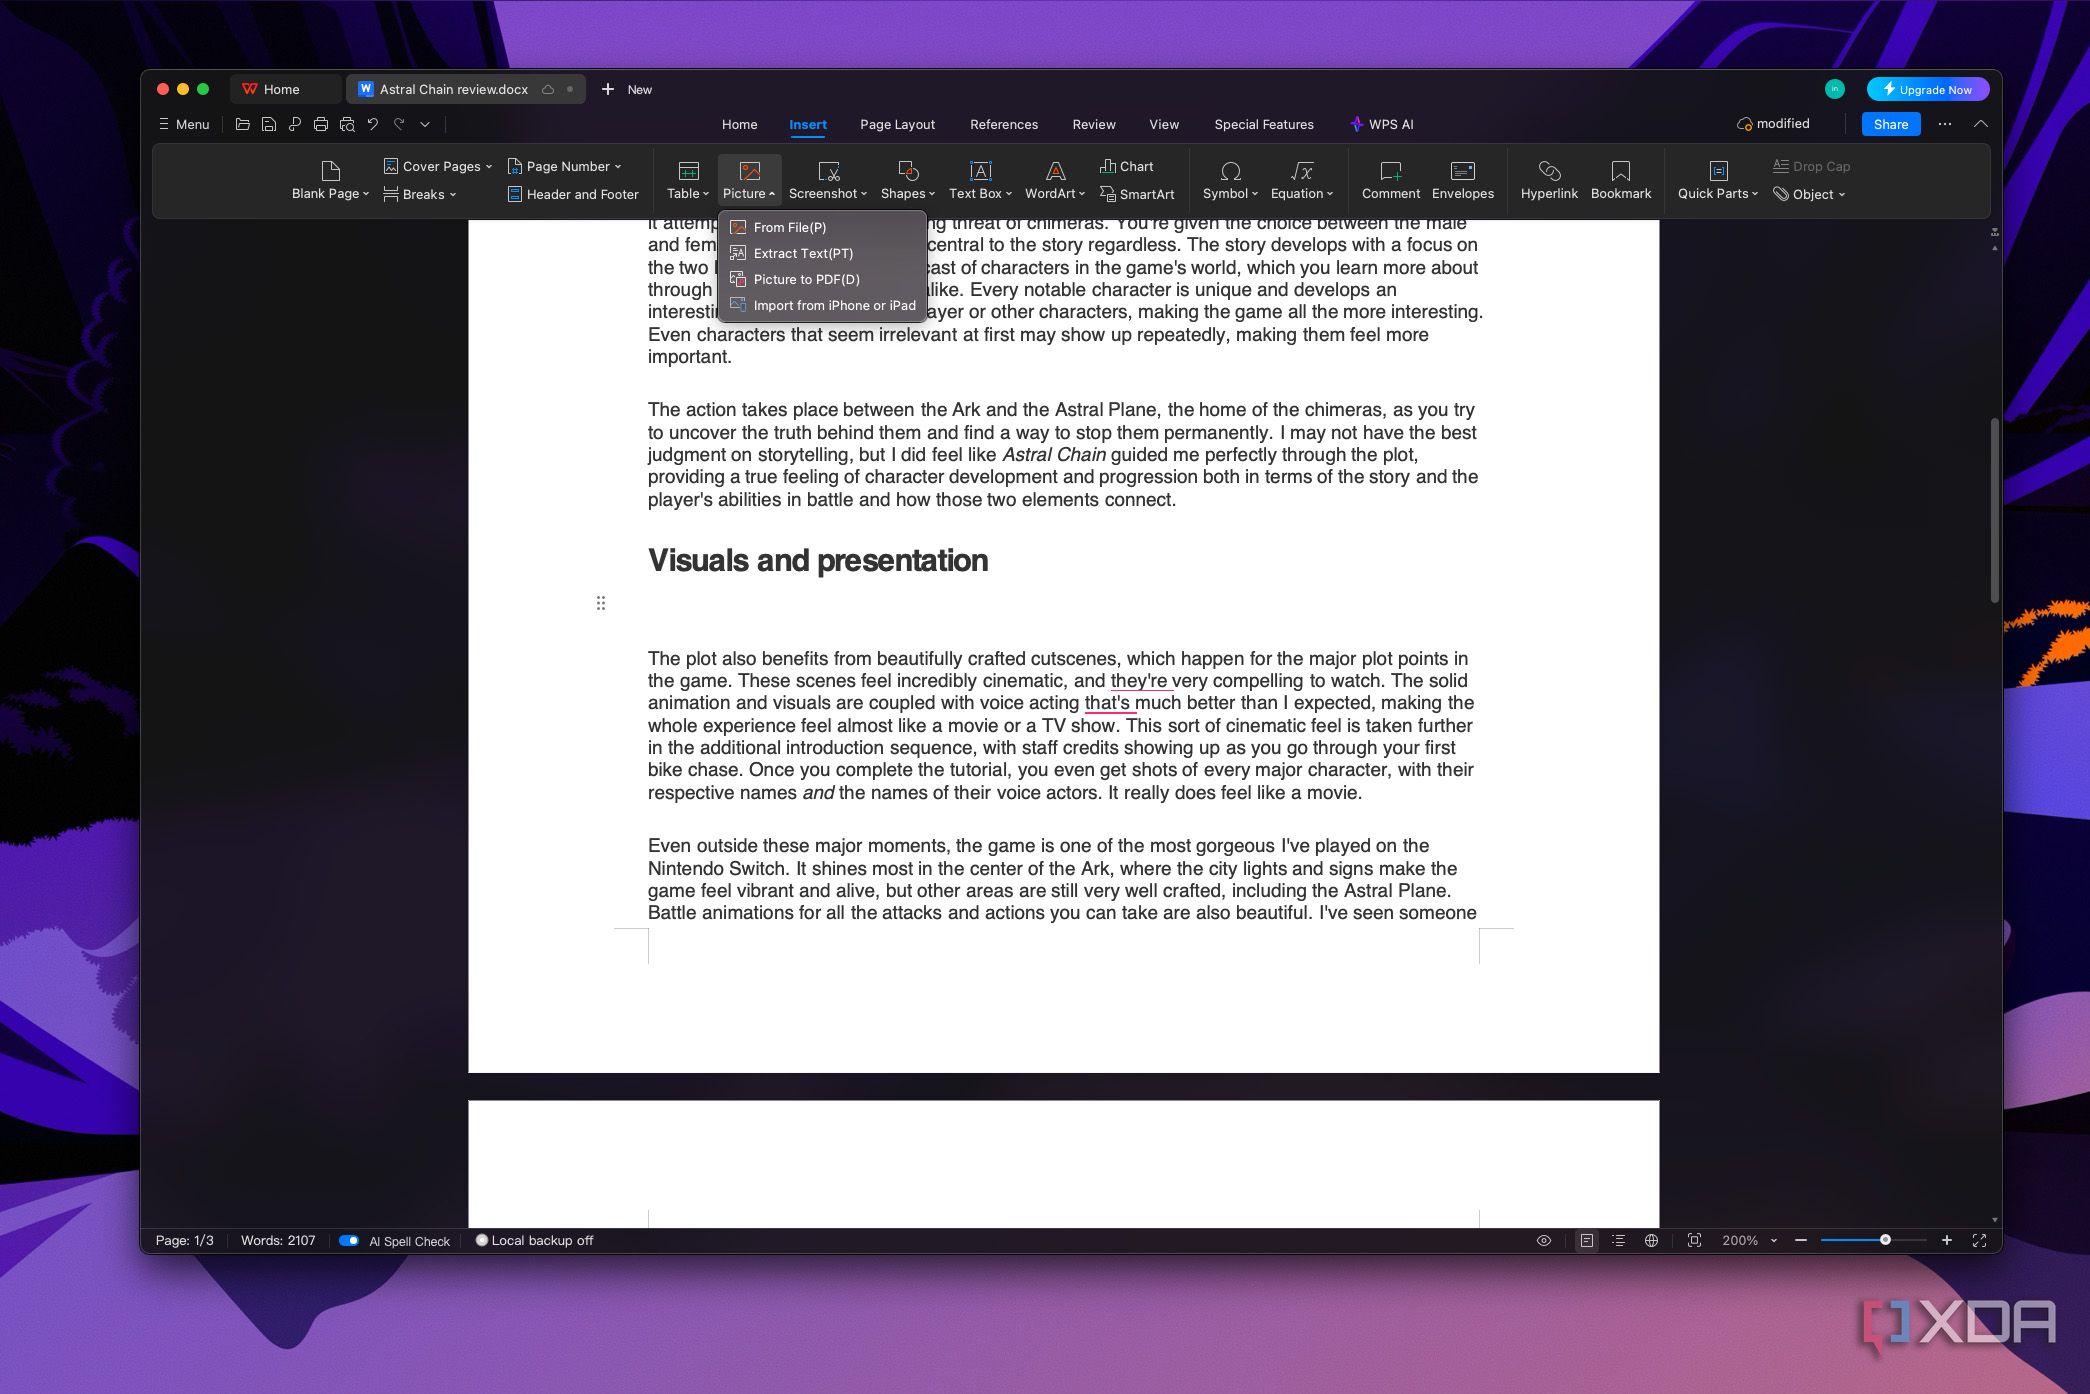2090x1394 pixels.
Task: Click the Comment icon in the ribbon
Action: pos(1390,171)
